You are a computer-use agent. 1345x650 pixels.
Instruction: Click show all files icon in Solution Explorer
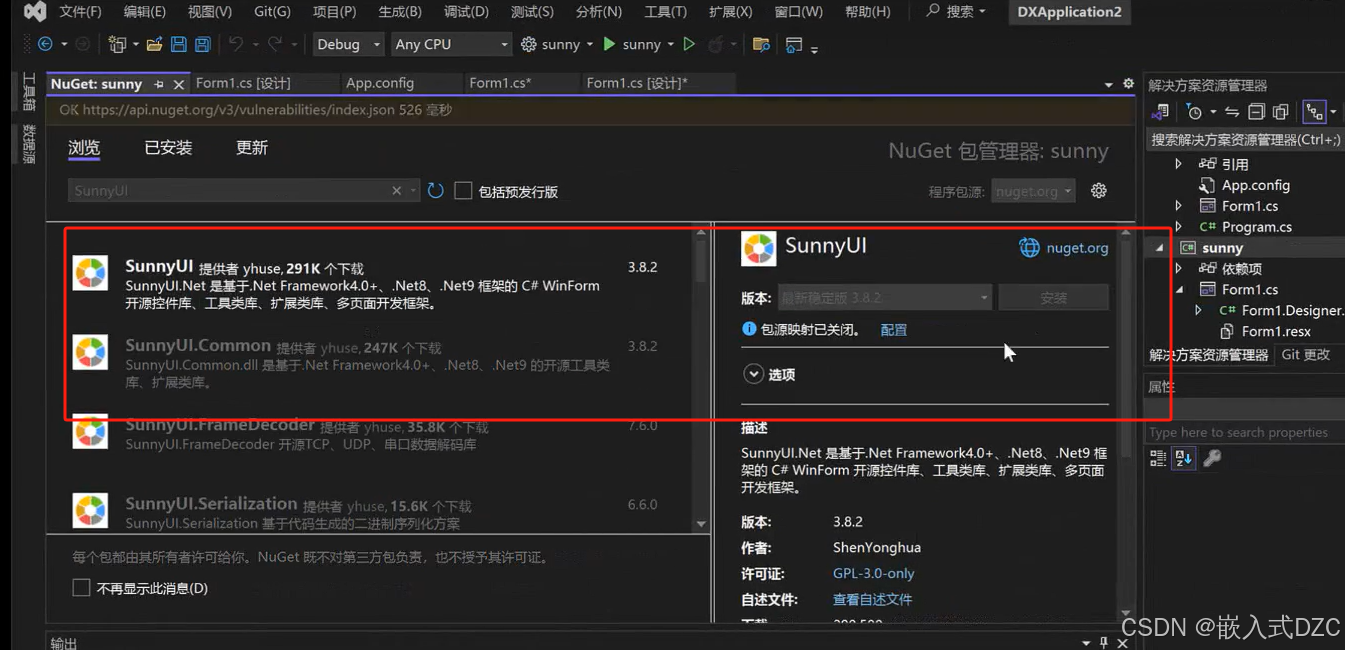(x=1280, y=112)
